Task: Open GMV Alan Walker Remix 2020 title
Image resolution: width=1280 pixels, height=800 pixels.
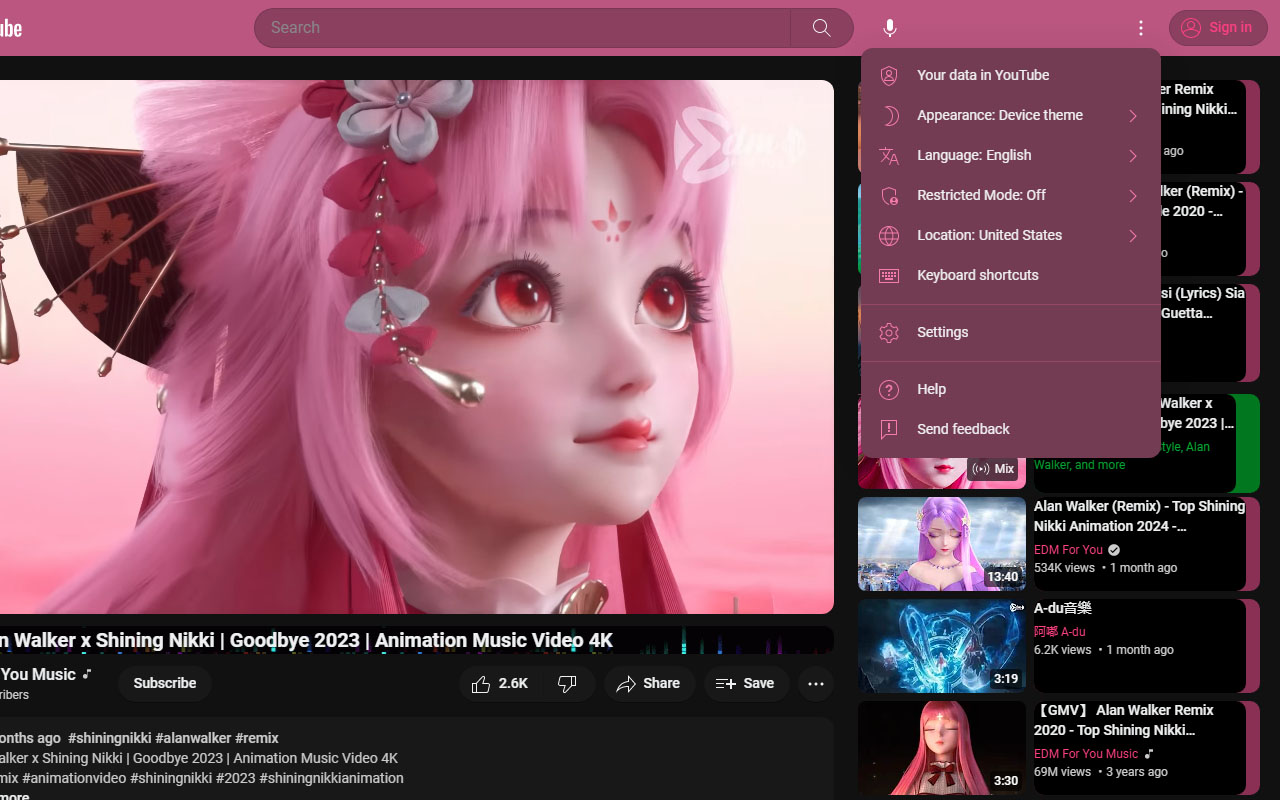Action: 1124,720
